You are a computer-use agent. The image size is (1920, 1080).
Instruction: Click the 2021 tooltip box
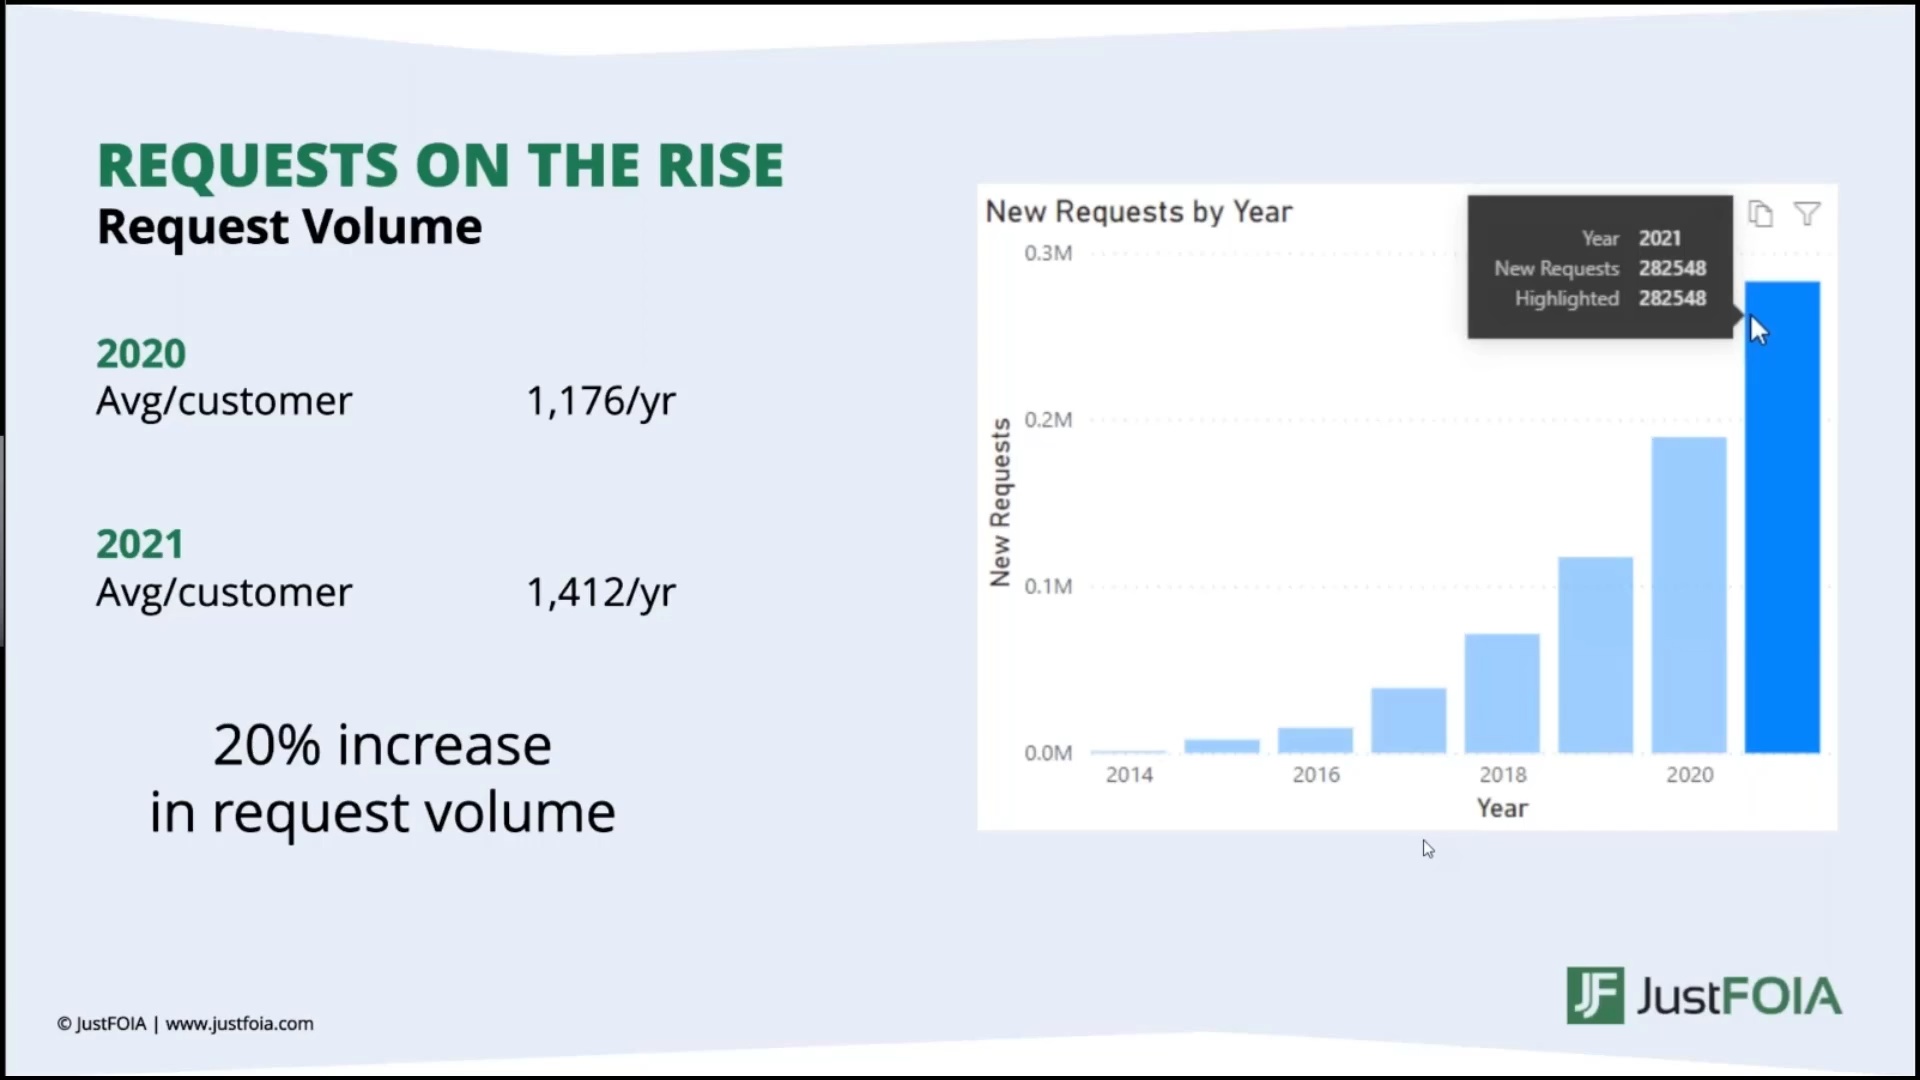[x=1599, y=267]
